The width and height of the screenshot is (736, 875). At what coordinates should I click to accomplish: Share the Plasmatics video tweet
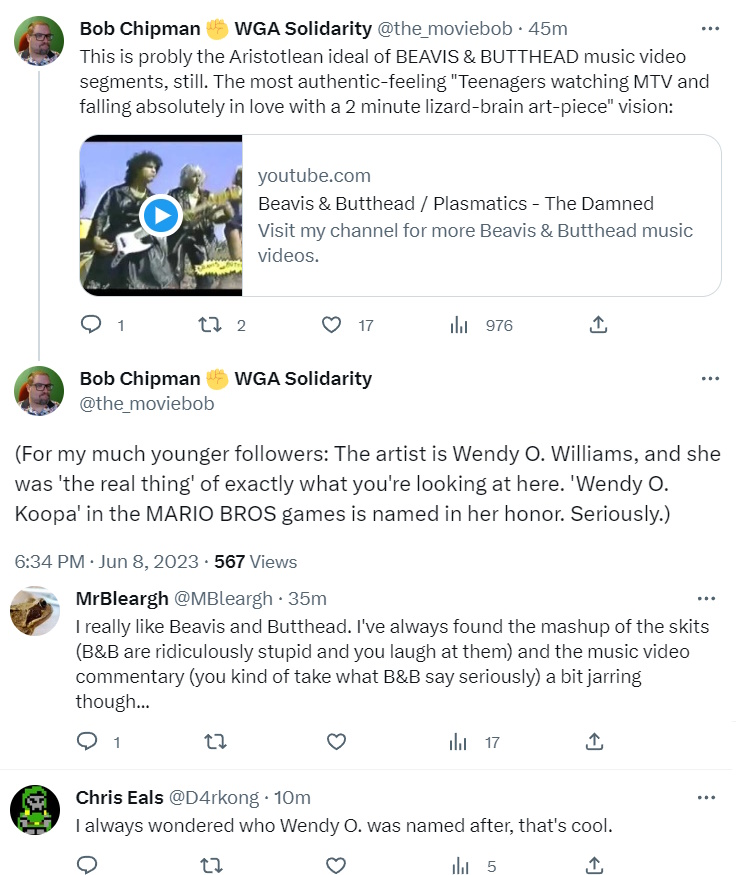pos(598,325)
